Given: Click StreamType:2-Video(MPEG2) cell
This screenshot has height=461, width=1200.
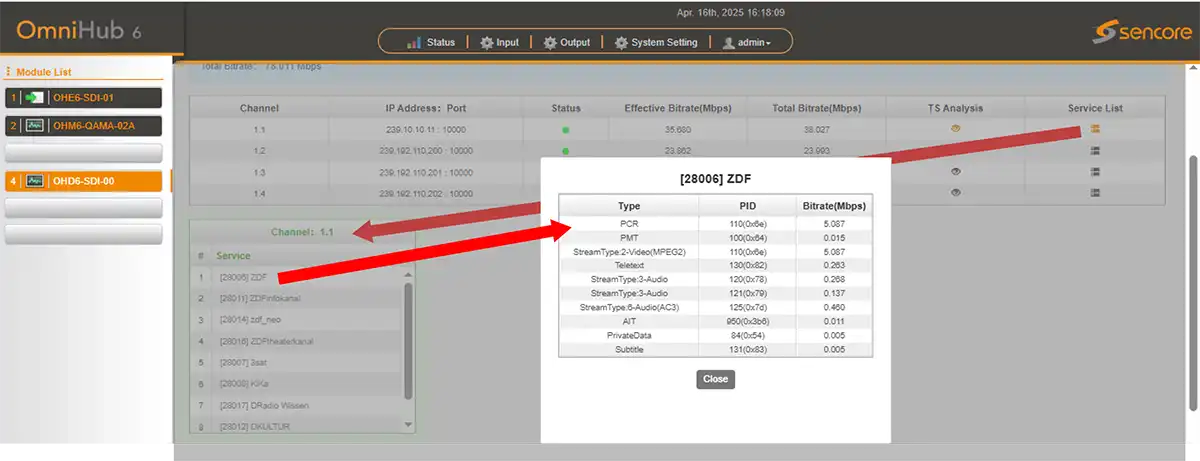Looking at the screenshot, I should (629, 252).
